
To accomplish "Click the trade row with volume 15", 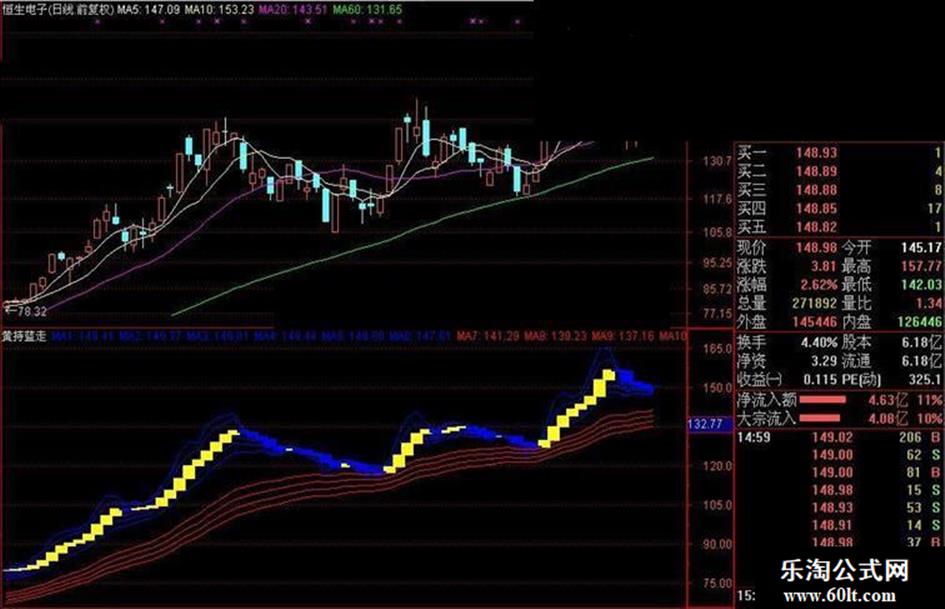I will pos(839,490).
